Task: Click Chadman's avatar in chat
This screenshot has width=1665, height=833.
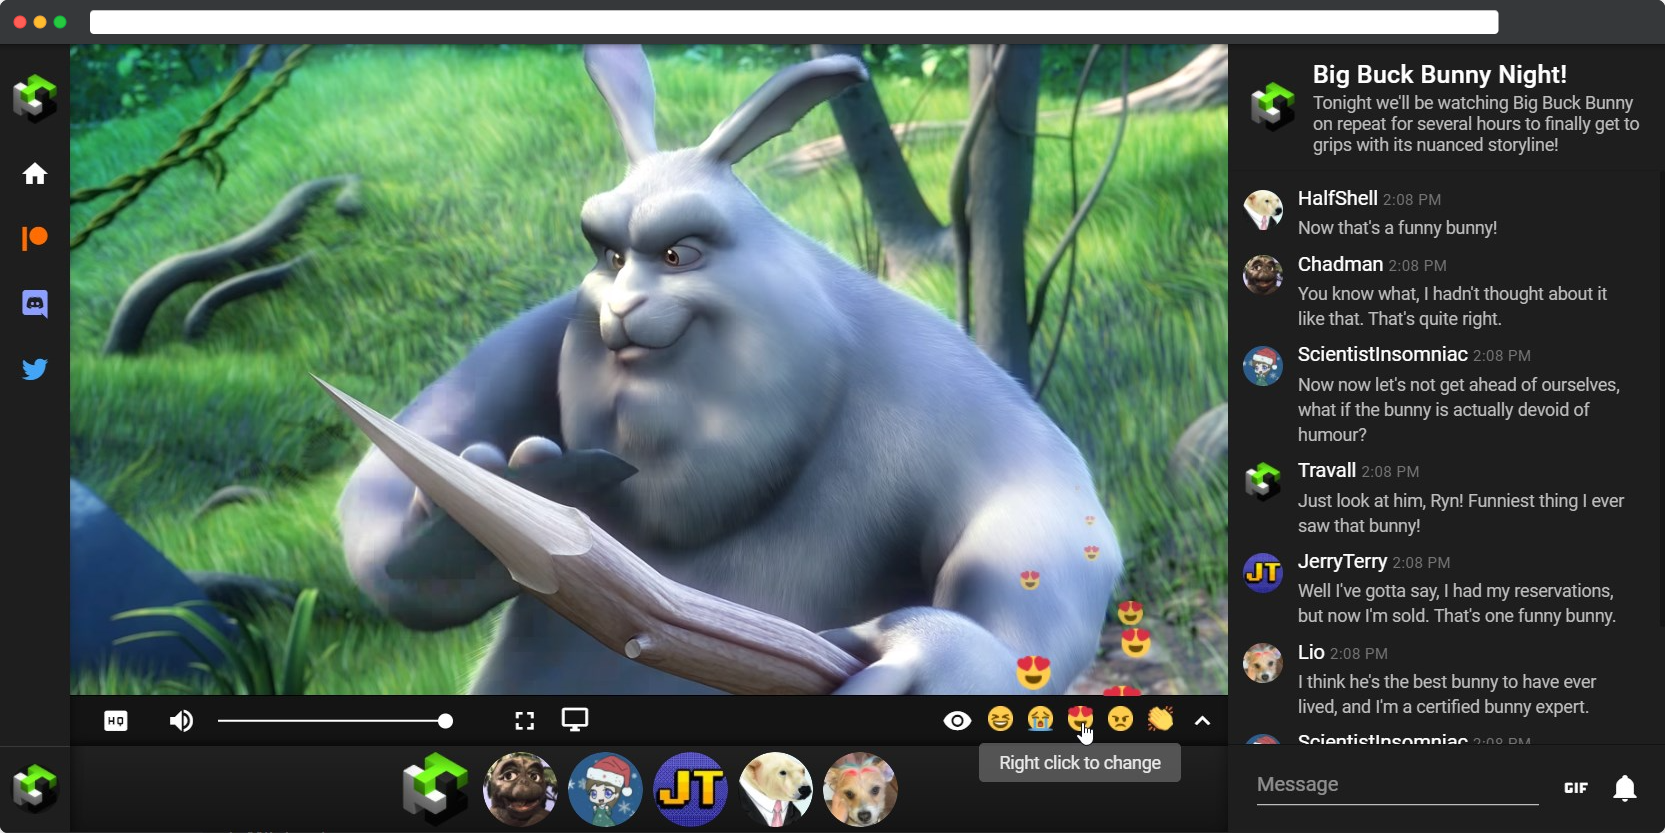Action: (x=1263, y=274)
